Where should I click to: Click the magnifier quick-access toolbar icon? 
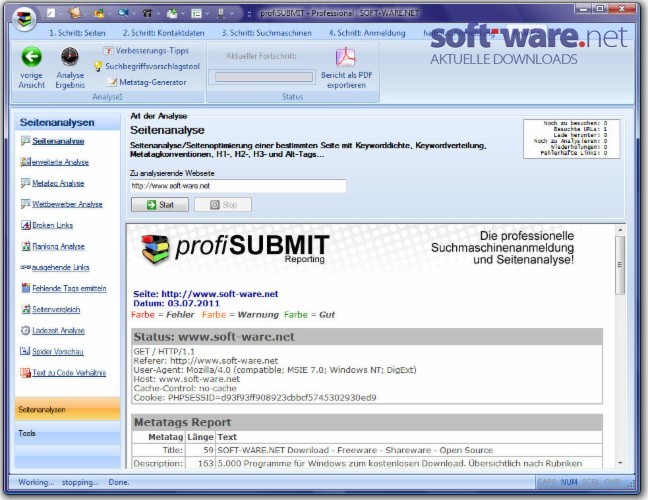pyautogui.click(x=123, y=13)
